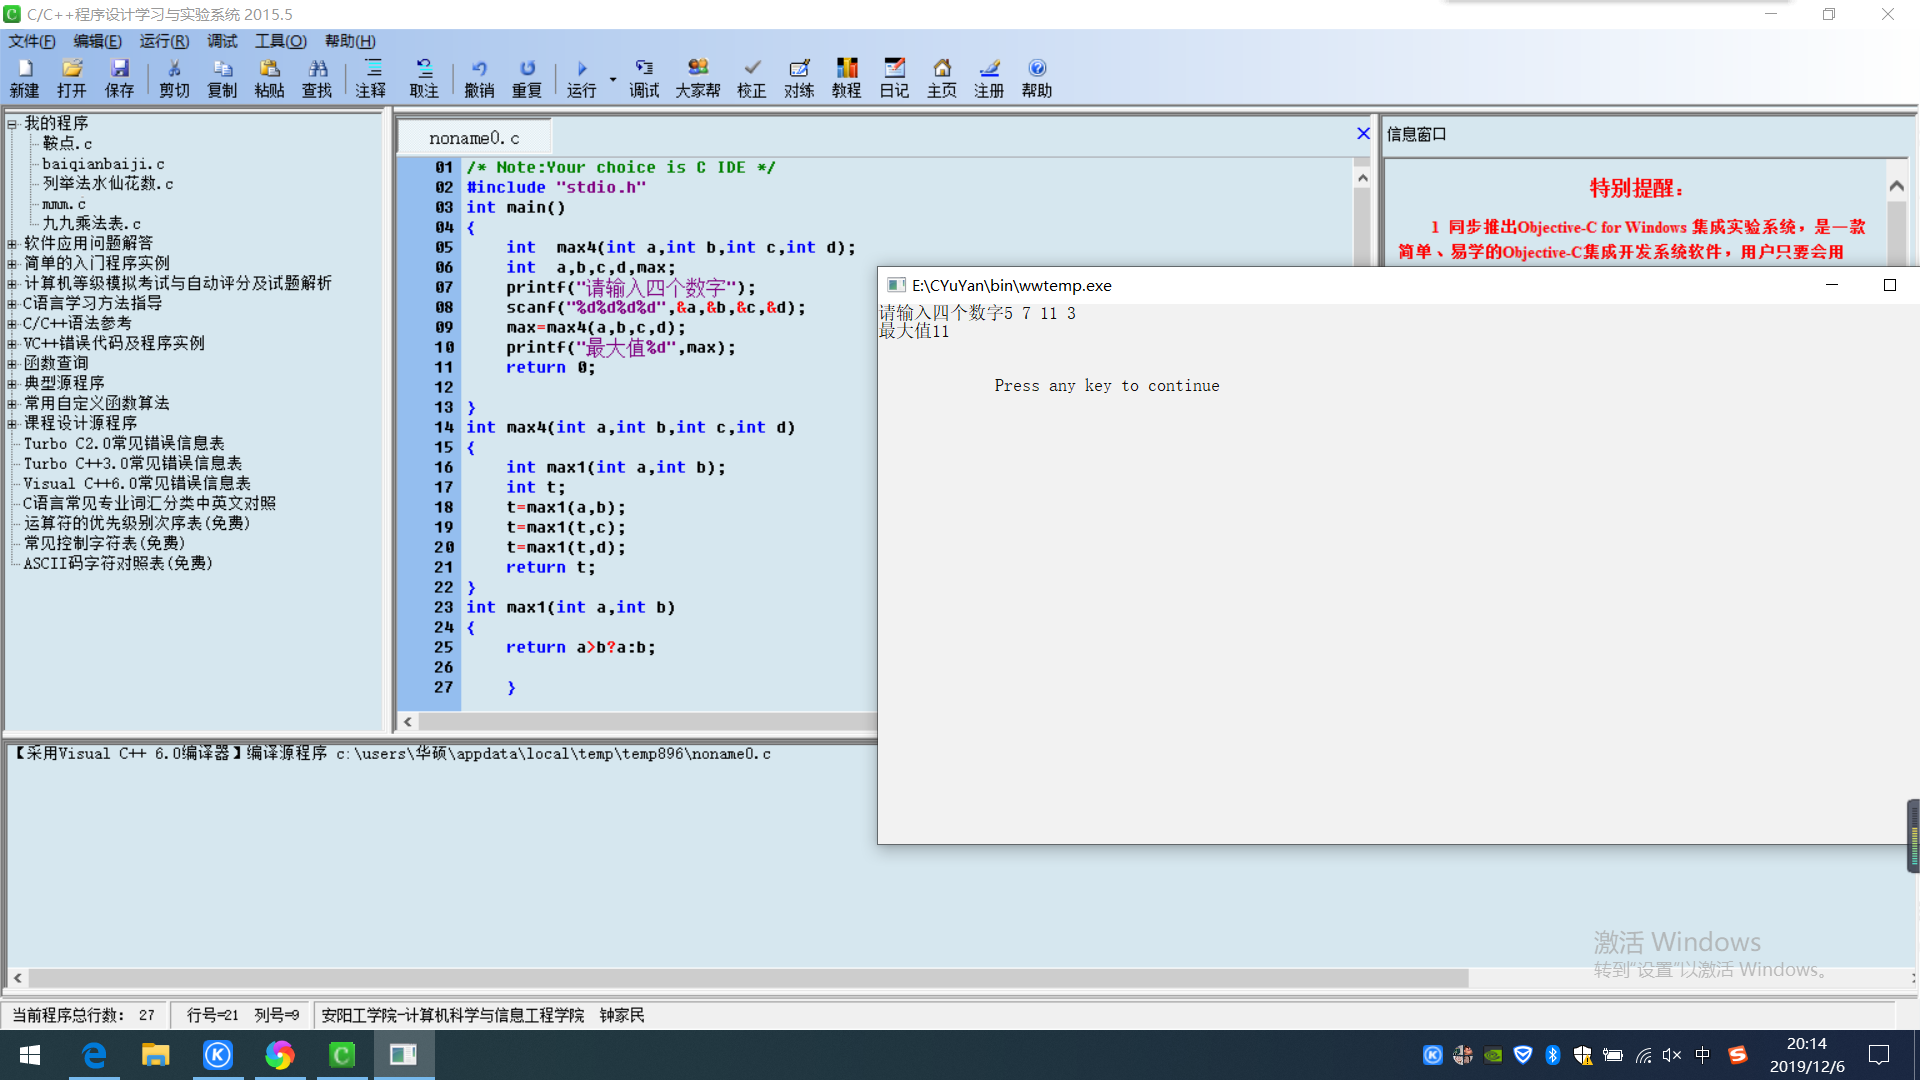Image resolution: width=1920 pixels, height=1080 pixels.
Task: Open the dropdown arrow next to 运行
Action: [612, 79]
